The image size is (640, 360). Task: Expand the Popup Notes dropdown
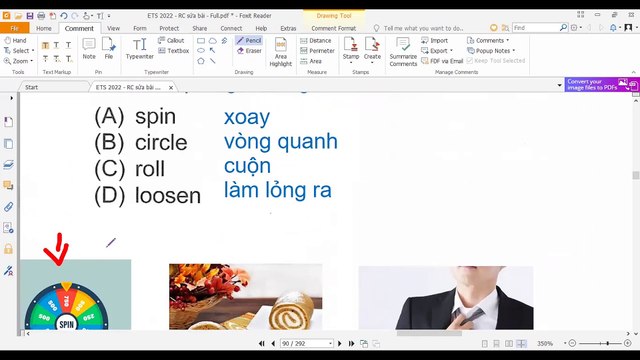click(x=513, y=51)
